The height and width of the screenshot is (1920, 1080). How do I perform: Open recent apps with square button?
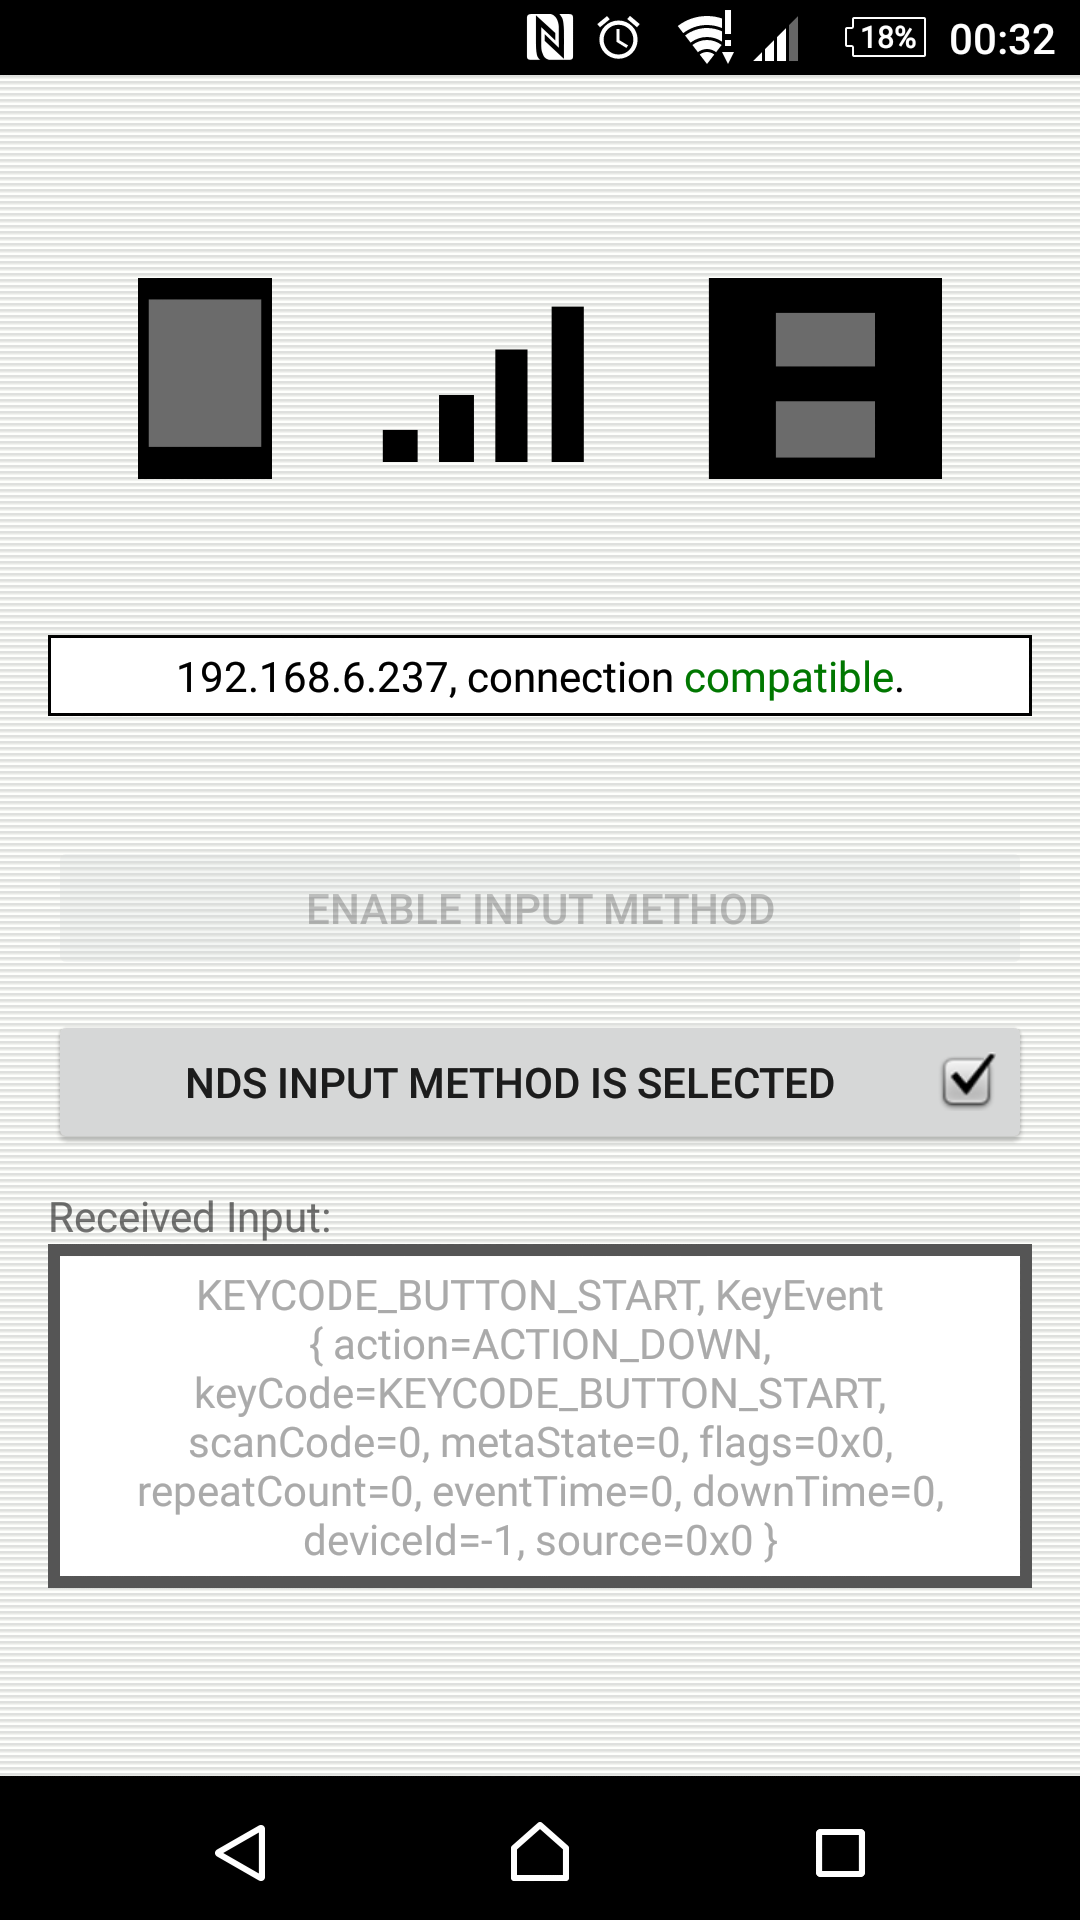840,1853
